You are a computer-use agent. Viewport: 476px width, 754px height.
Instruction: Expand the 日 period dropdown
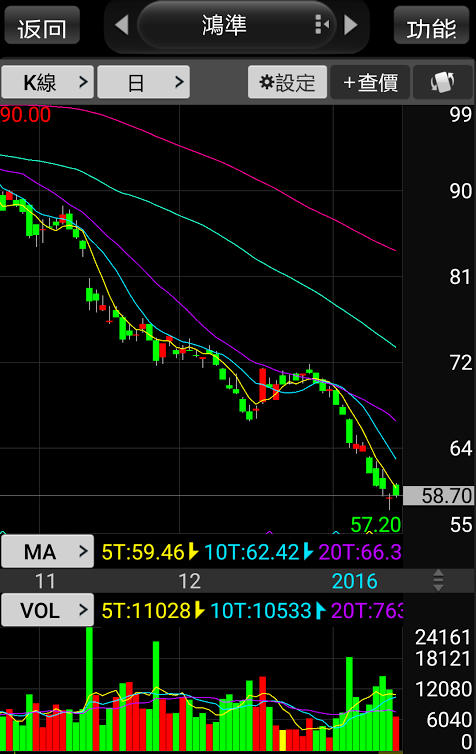pyautogui.click(x=144, y=82)
